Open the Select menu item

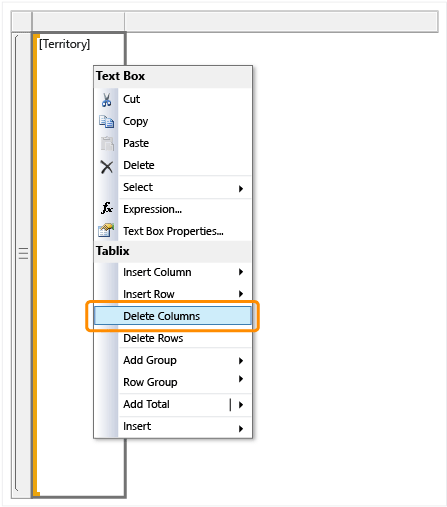pyautogui.click(x=173, y=187)
